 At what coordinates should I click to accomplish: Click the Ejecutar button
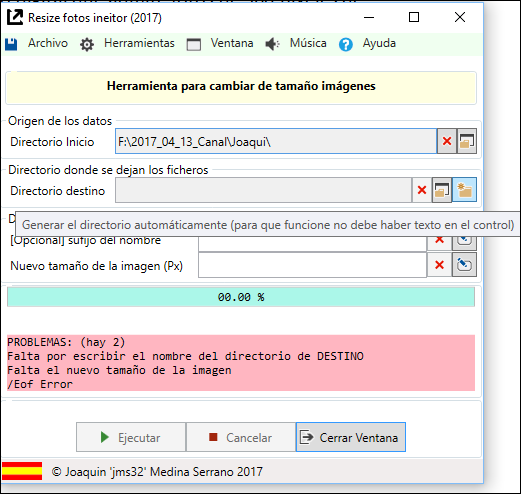pos(131,437)
